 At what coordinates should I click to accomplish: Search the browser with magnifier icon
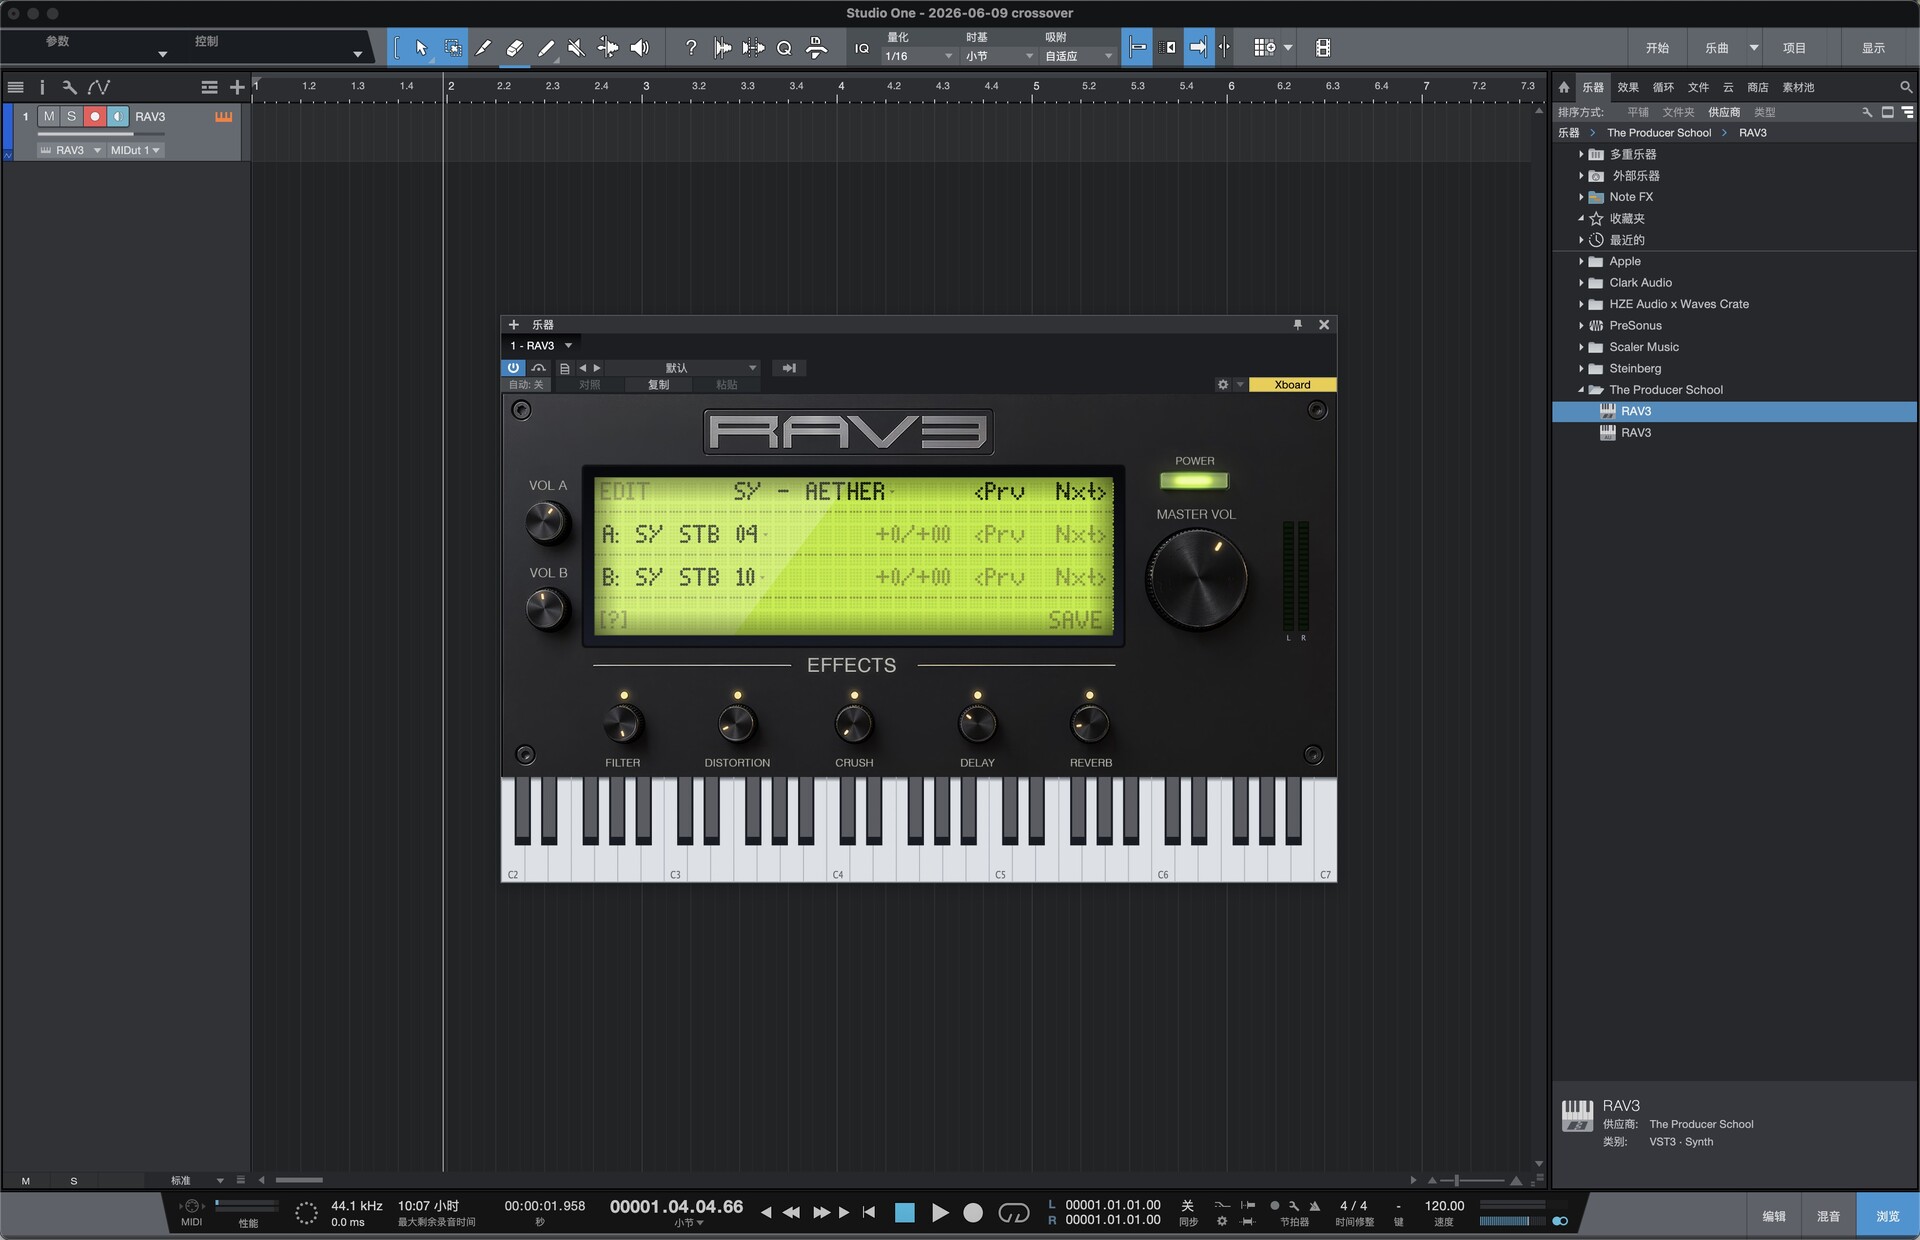[x=1906, y=87]
